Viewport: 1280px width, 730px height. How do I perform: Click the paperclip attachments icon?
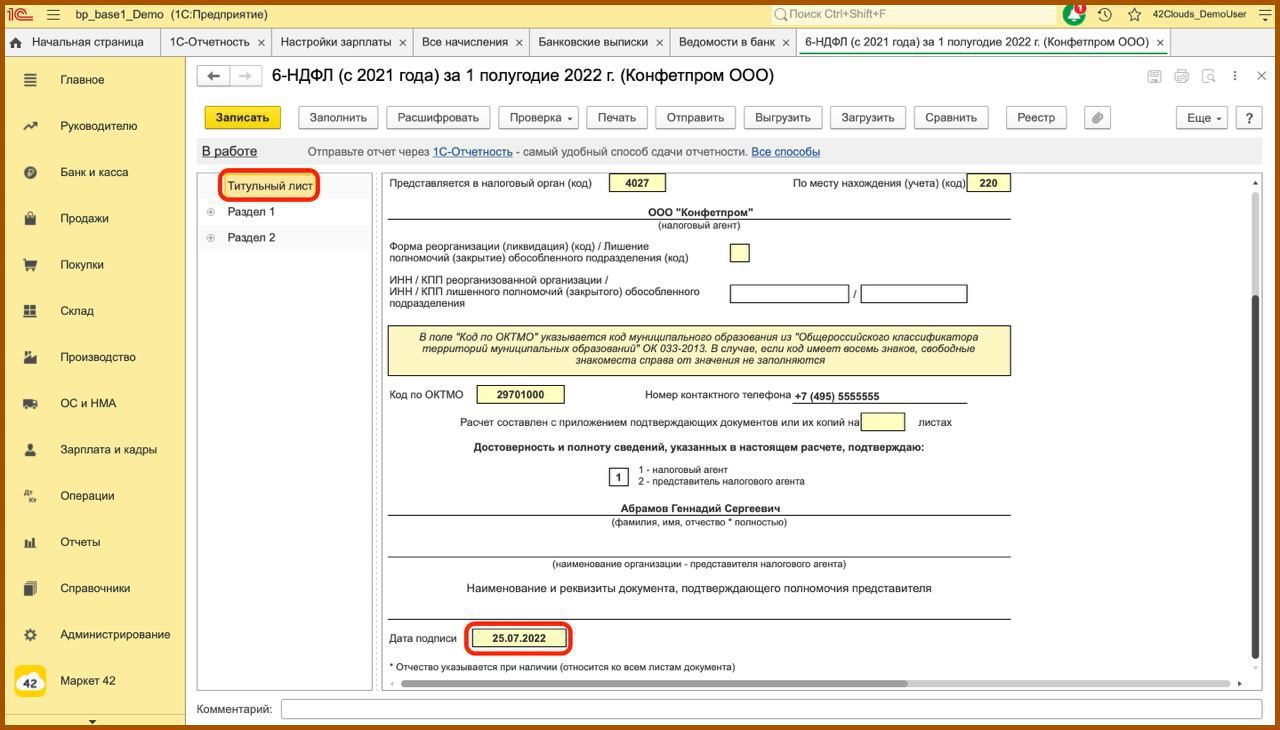pyautogui.click(x=1097, y=118)
